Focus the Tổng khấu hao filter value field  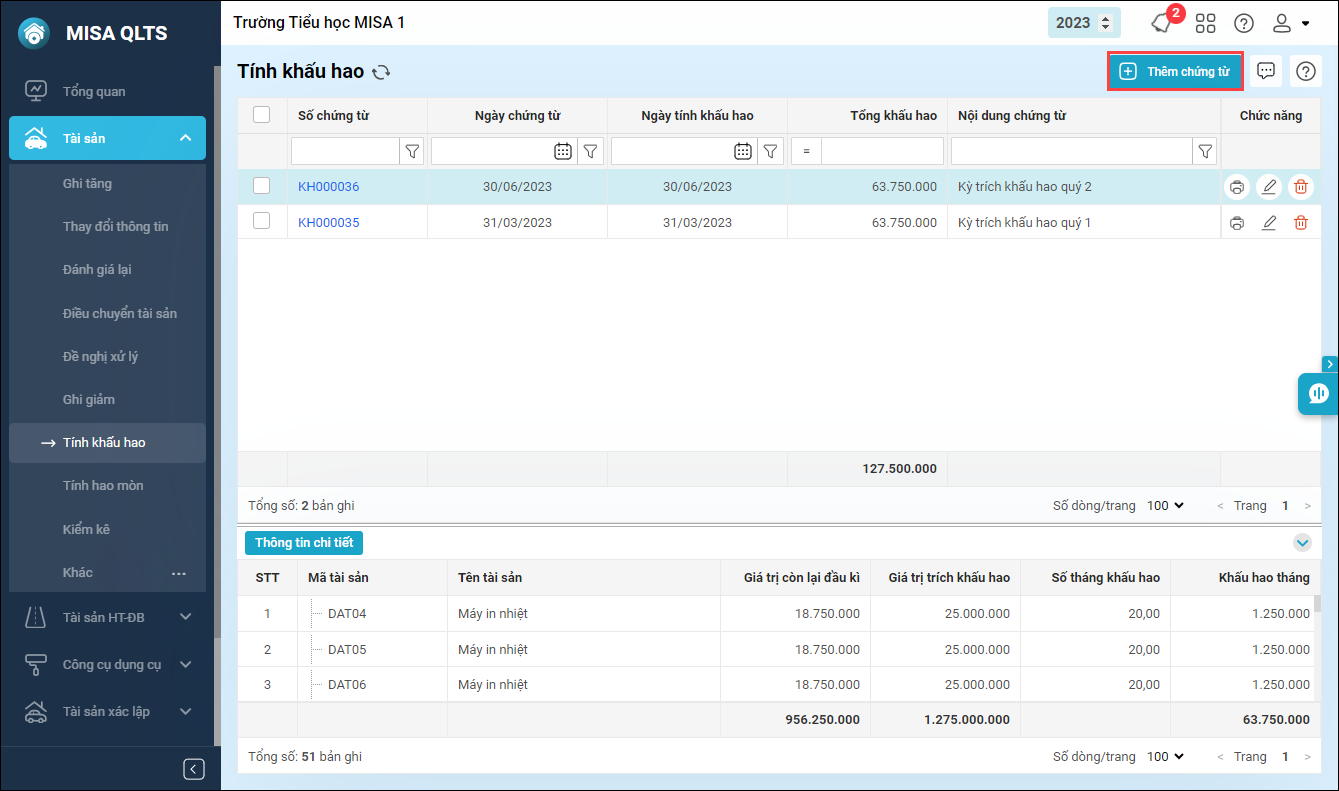coord(882,151)
